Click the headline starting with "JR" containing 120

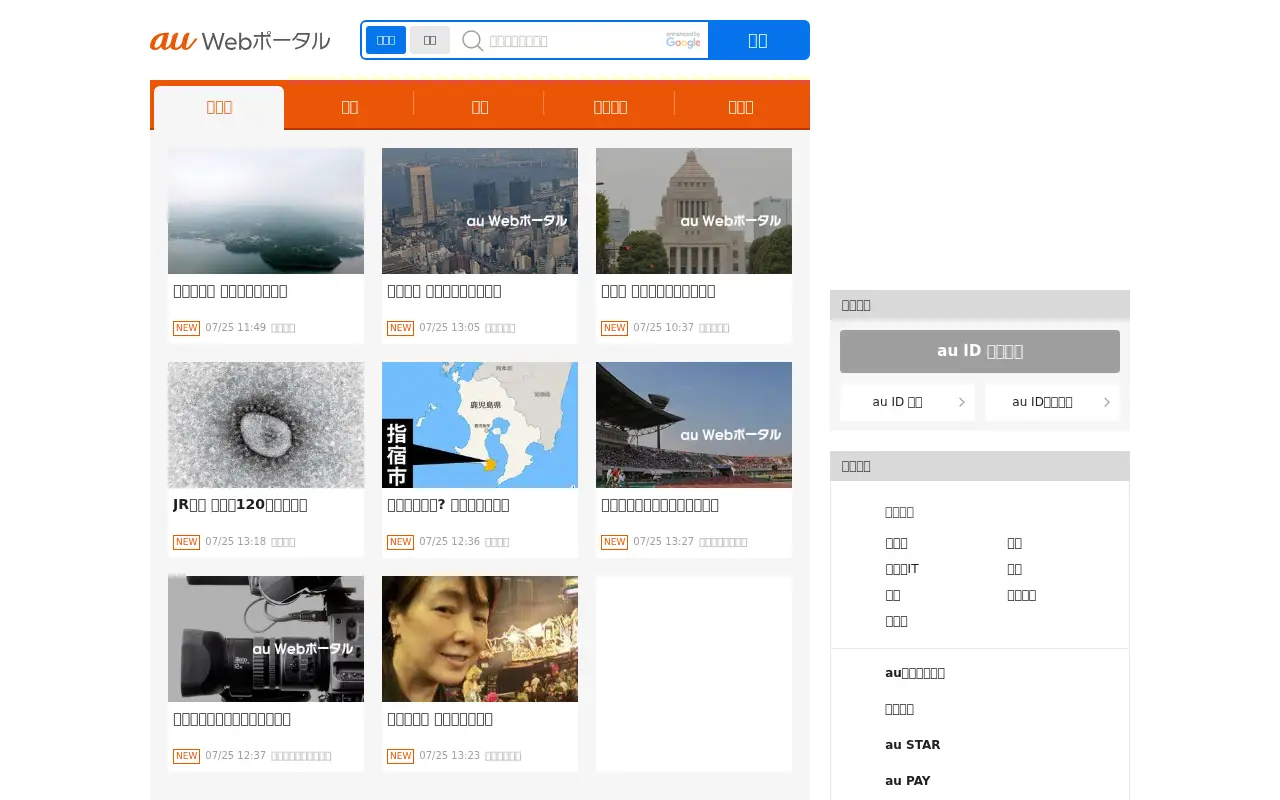point(240,505)
